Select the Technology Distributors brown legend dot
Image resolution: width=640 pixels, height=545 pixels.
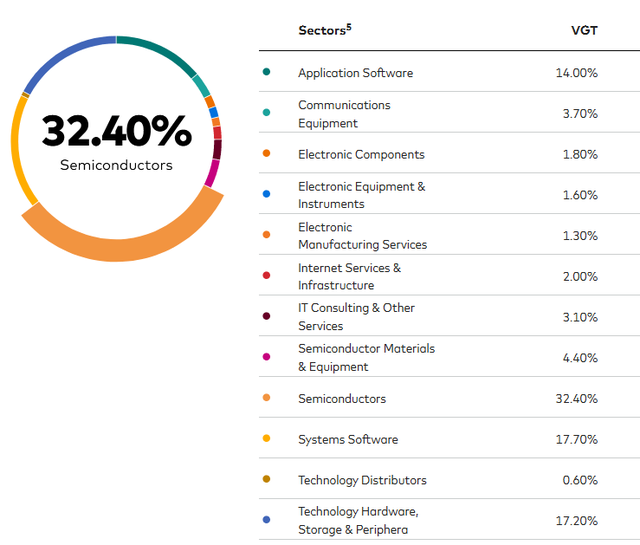coord(267,479)
